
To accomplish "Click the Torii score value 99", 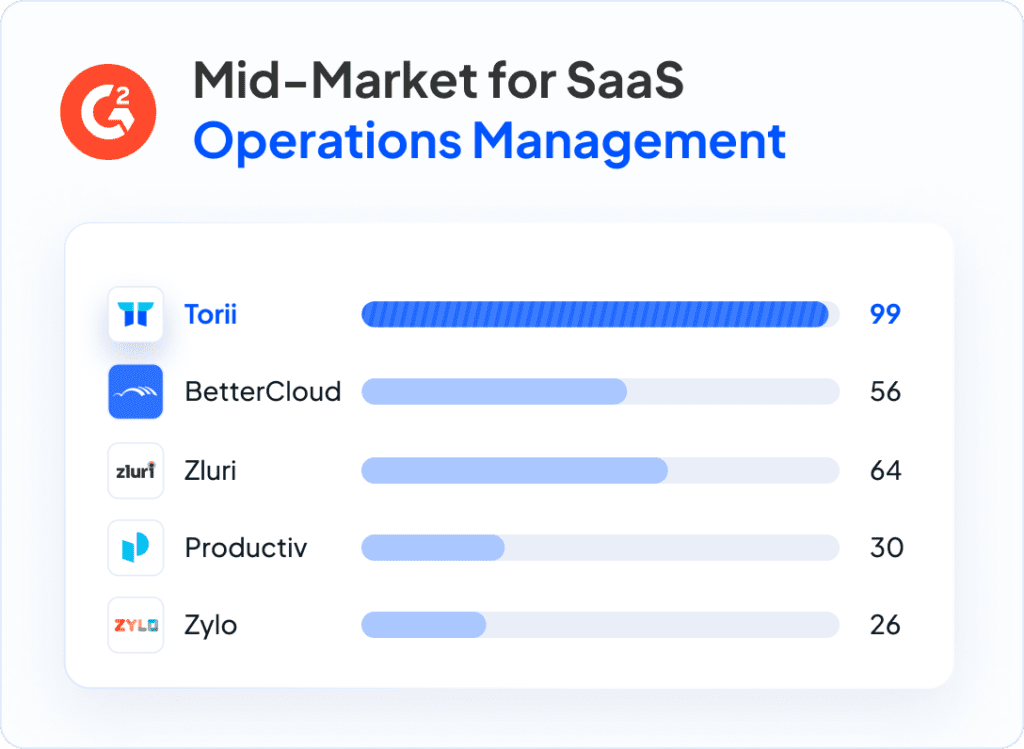I will [886, 314].
